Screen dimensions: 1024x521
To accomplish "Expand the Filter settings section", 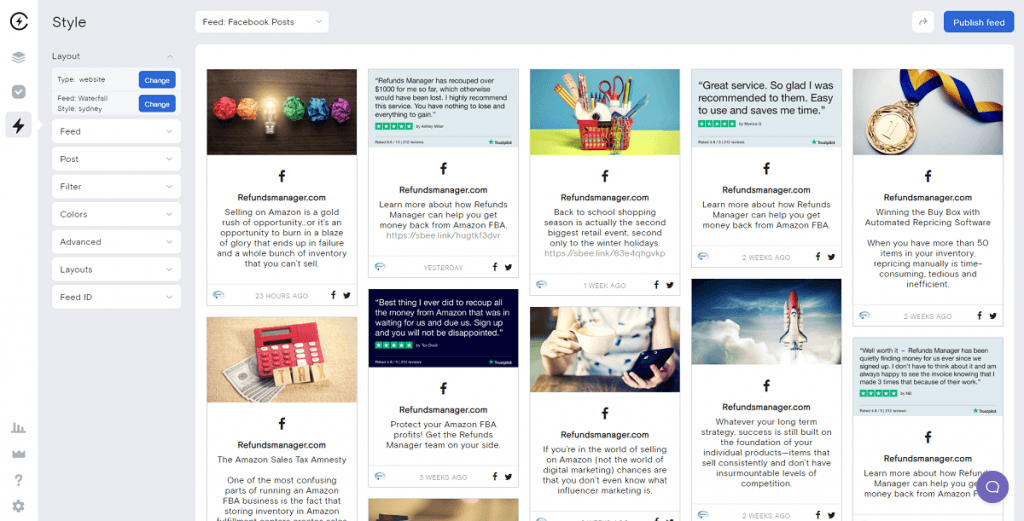I will [116, 187].
